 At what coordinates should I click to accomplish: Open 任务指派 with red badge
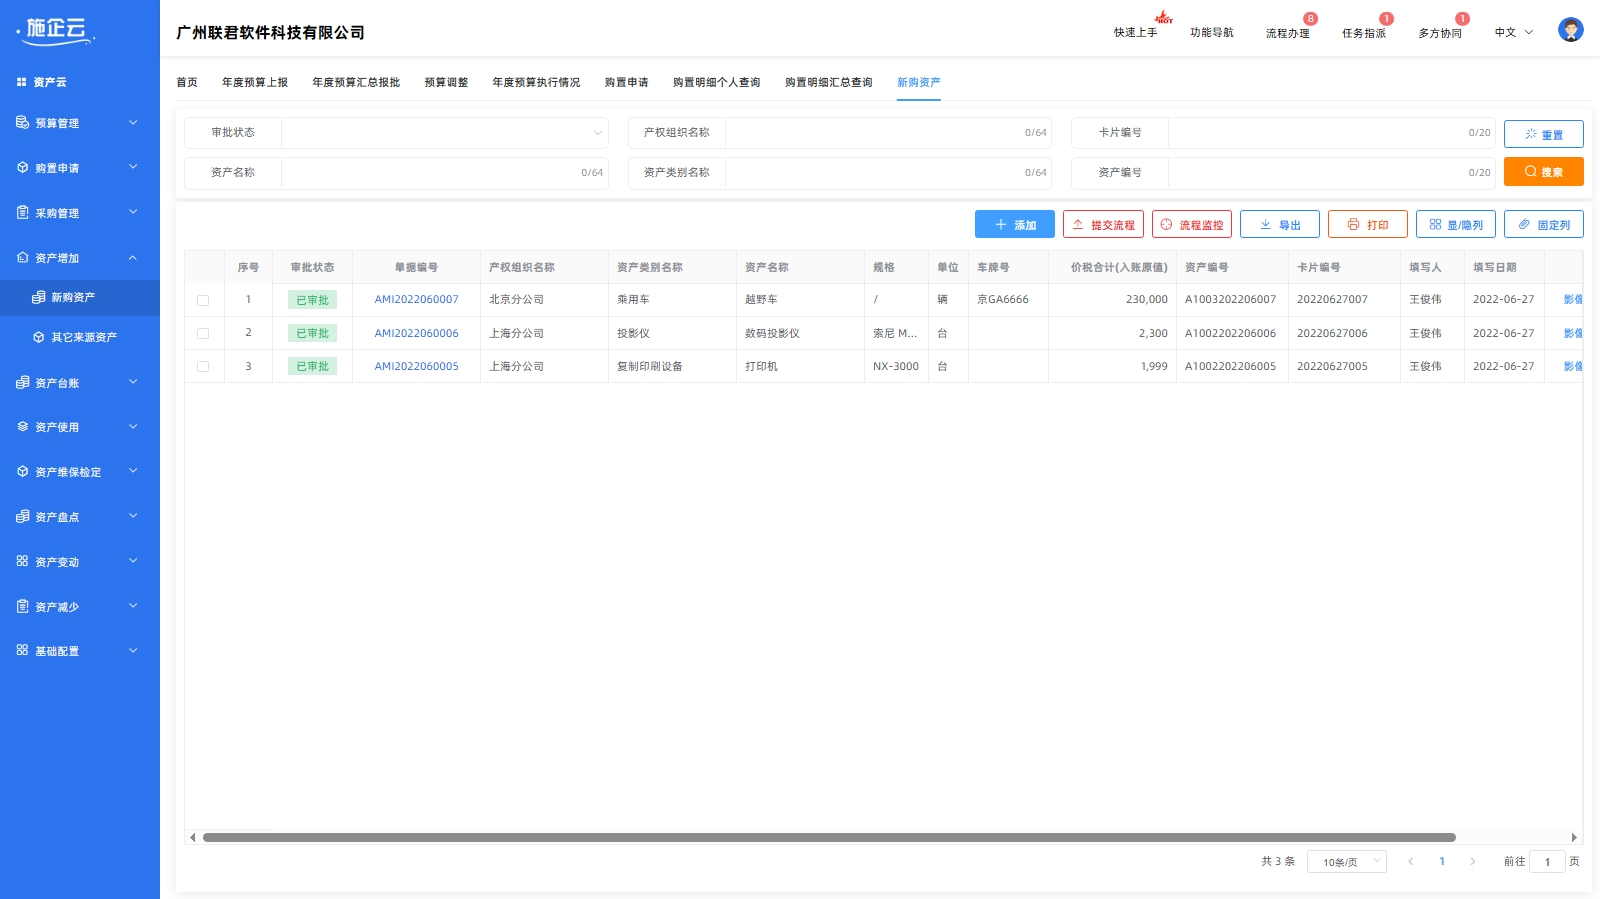pos(1364,33)
